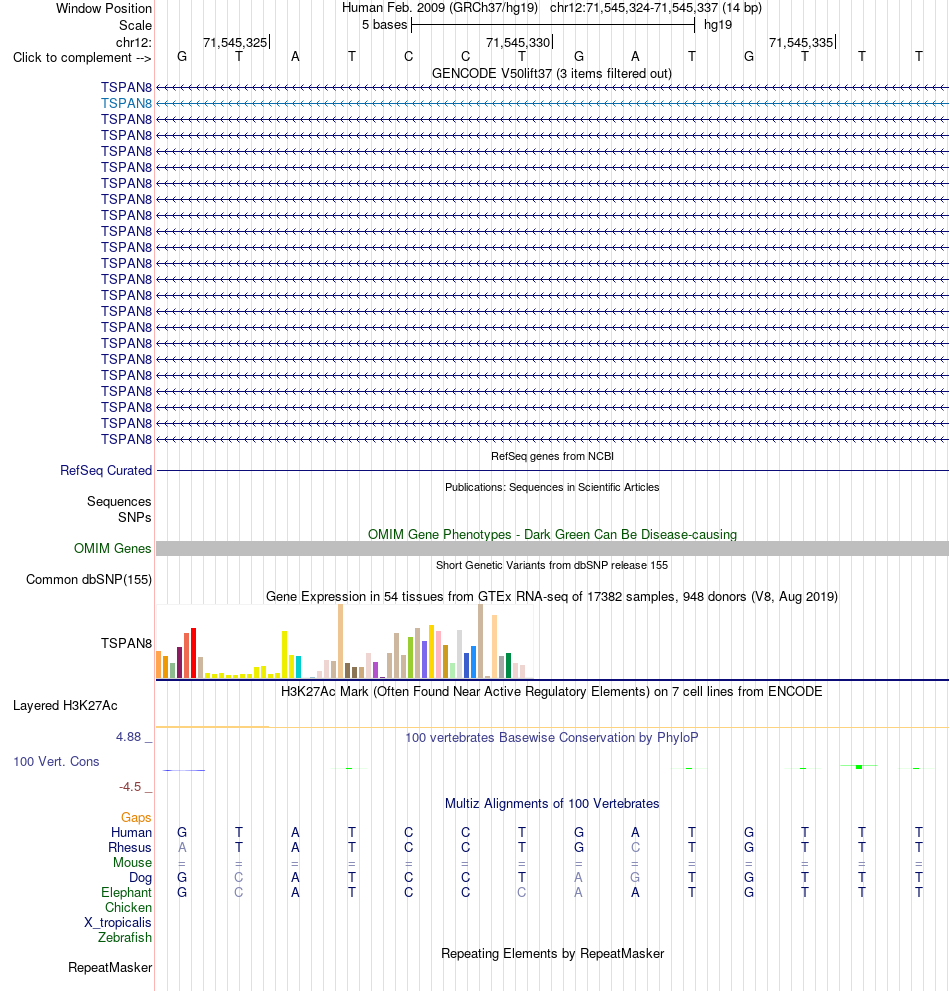Open the RefSeq Curated track label
950x991 pixels.
106,470
